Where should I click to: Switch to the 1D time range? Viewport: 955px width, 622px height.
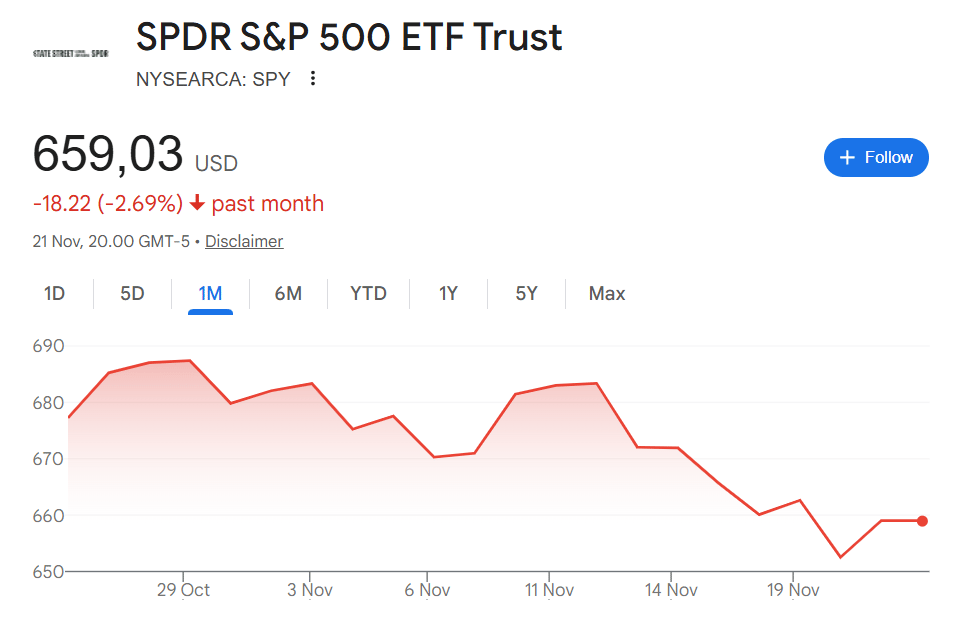point(54,293)
